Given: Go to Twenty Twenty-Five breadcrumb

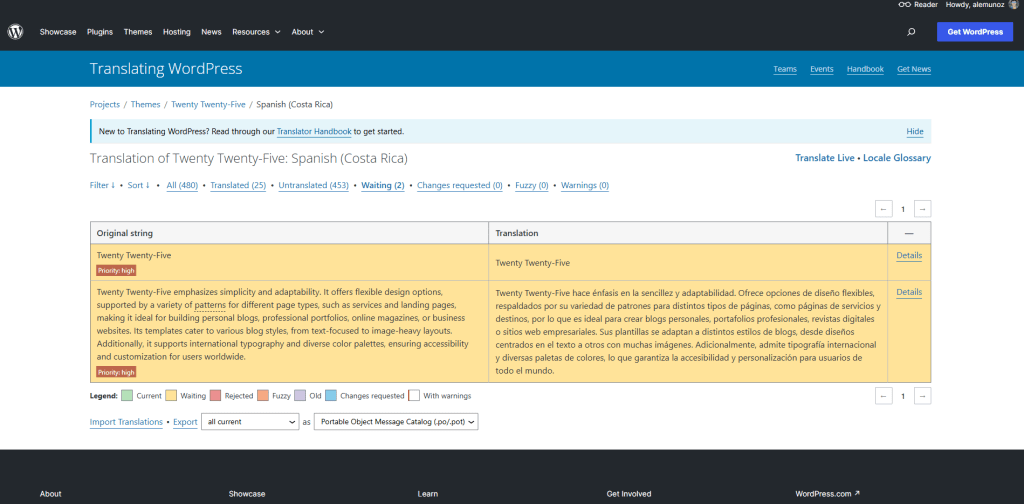Looking at the screenshot, I should pyautogui.click(x=208, y=104).
